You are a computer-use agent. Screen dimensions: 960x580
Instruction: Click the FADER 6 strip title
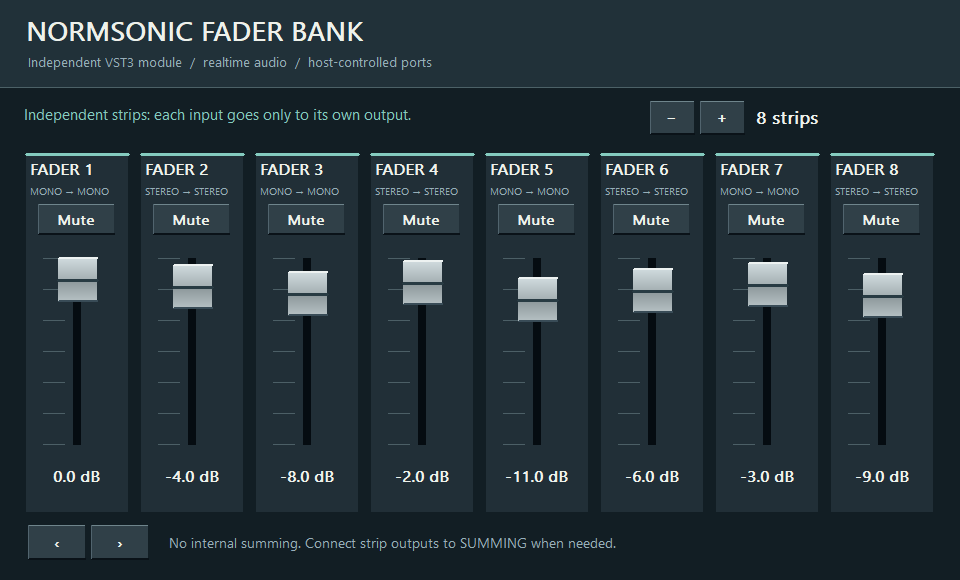click(637, 170)
